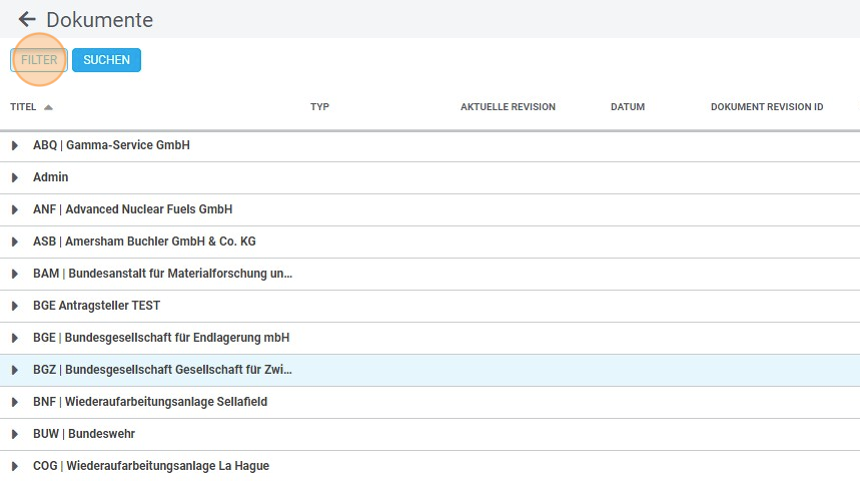This screenshot has height=481, width=860.
Task: Expand the Admin group
Action: coord(15,178)
